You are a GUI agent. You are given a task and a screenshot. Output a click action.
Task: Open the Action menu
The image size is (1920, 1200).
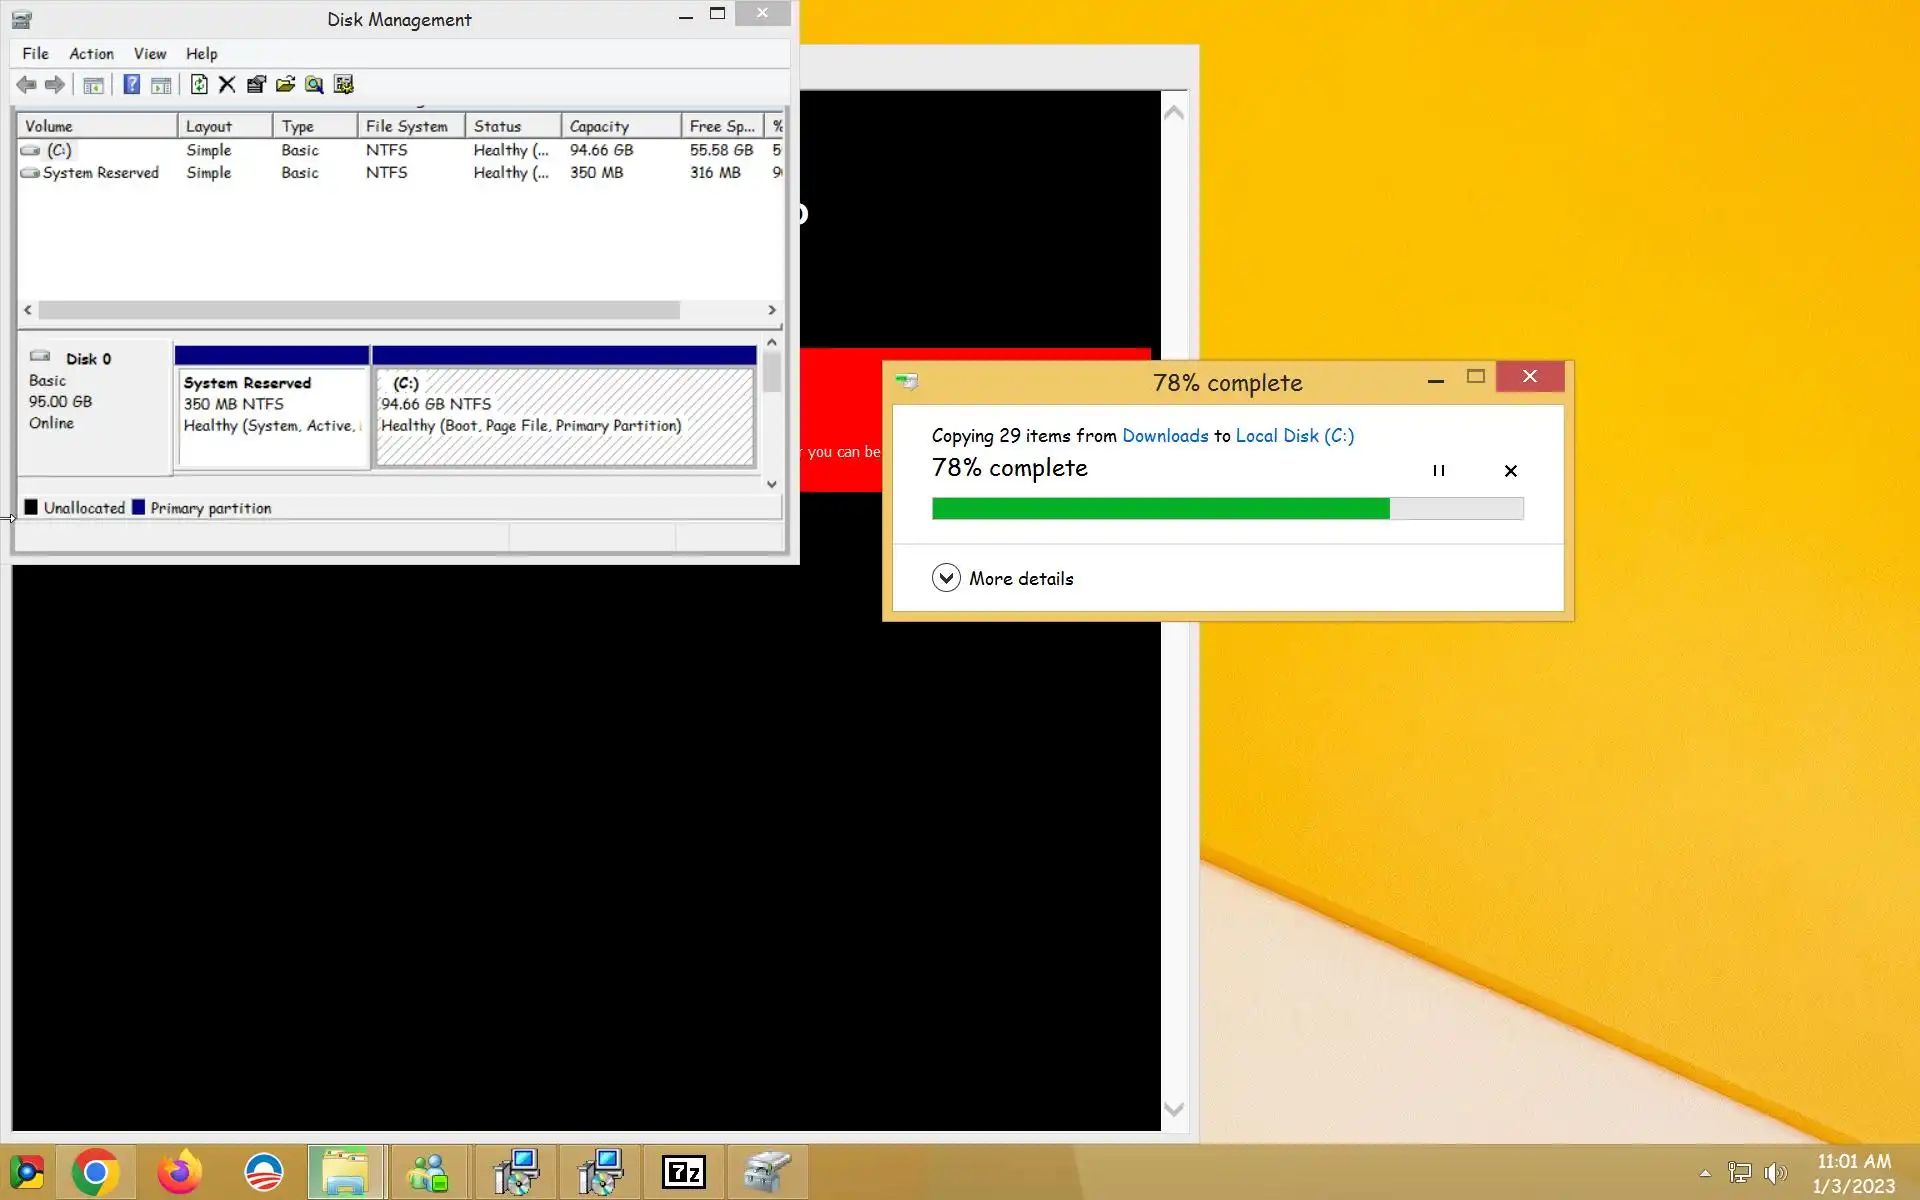point(91,54)
